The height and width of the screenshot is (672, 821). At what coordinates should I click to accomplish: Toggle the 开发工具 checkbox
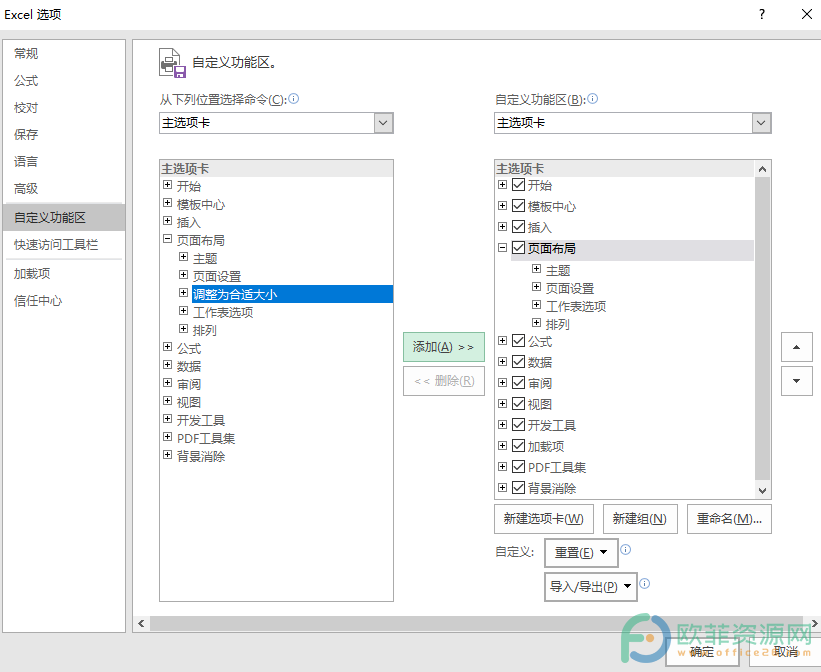tap(518, 424)
